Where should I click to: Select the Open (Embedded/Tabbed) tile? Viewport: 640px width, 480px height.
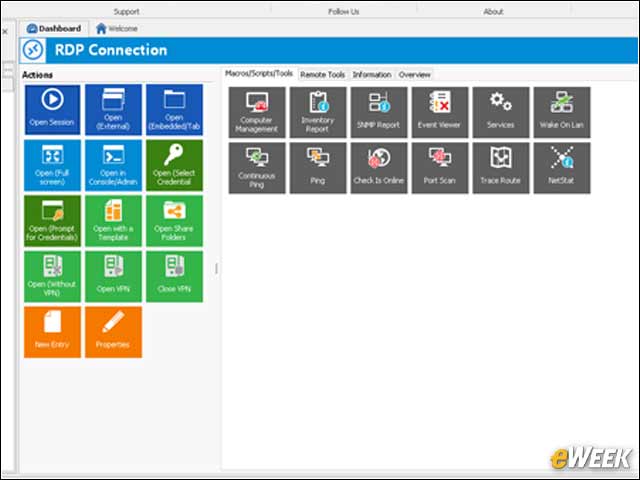point(174,109)
